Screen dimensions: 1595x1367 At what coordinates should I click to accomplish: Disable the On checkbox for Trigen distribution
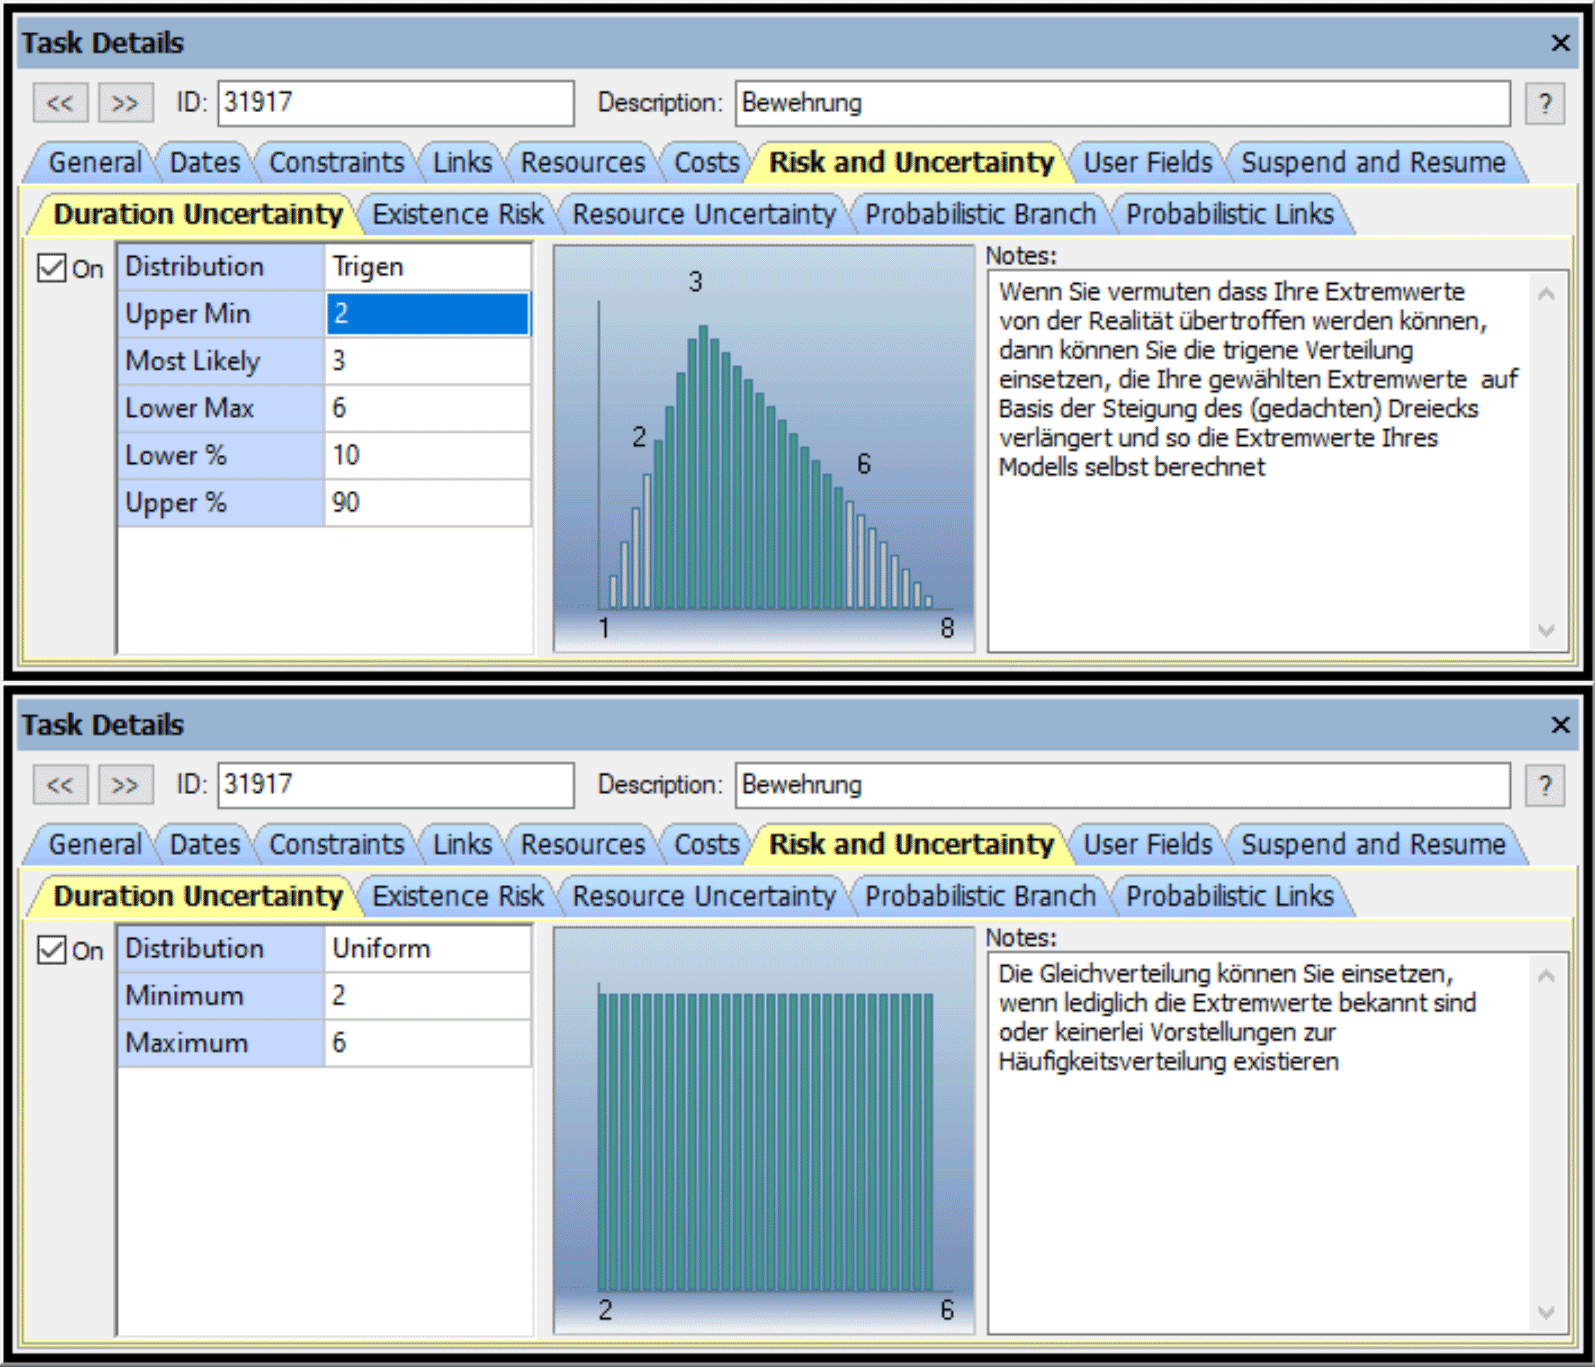click(x=51, y=268)
